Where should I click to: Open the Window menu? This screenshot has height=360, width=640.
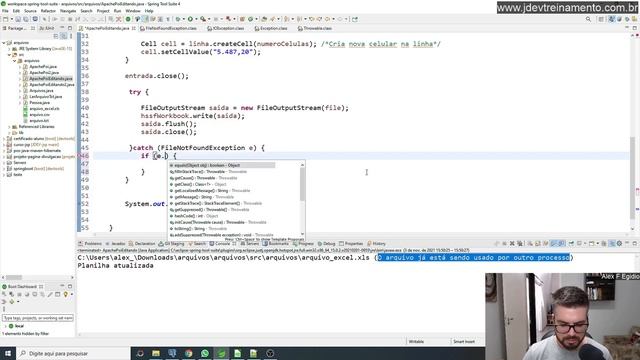[x=133, y=11]
